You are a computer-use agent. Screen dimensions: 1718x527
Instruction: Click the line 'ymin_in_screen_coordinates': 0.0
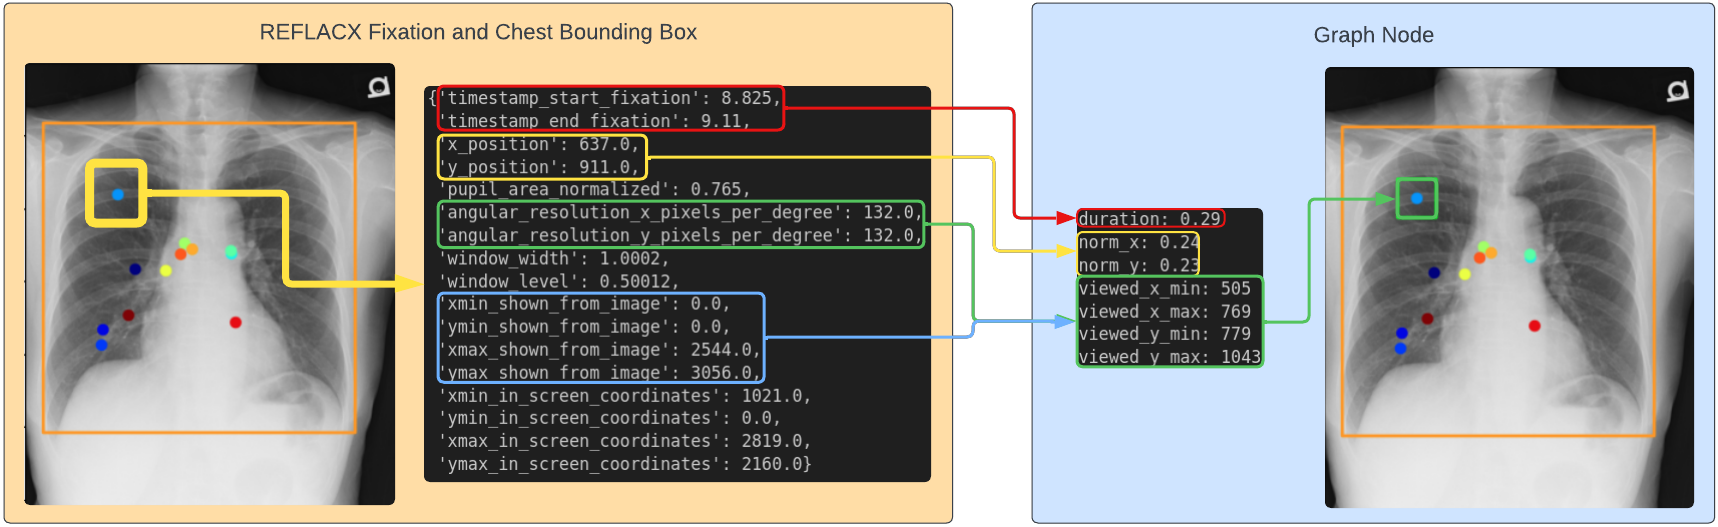pos(609,418)
